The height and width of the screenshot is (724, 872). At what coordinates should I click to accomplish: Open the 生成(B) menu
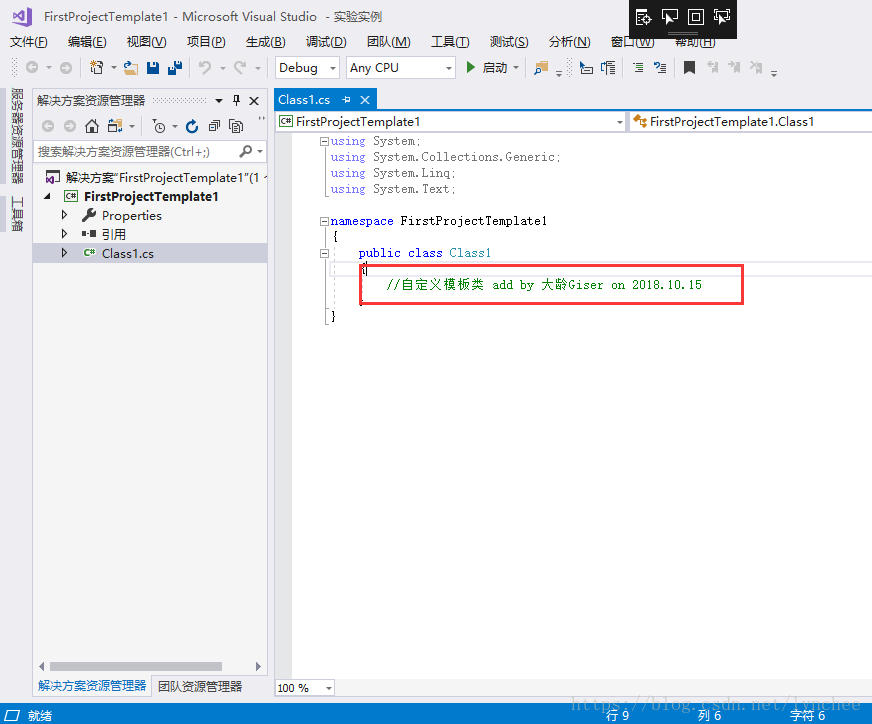click(265, 42)
